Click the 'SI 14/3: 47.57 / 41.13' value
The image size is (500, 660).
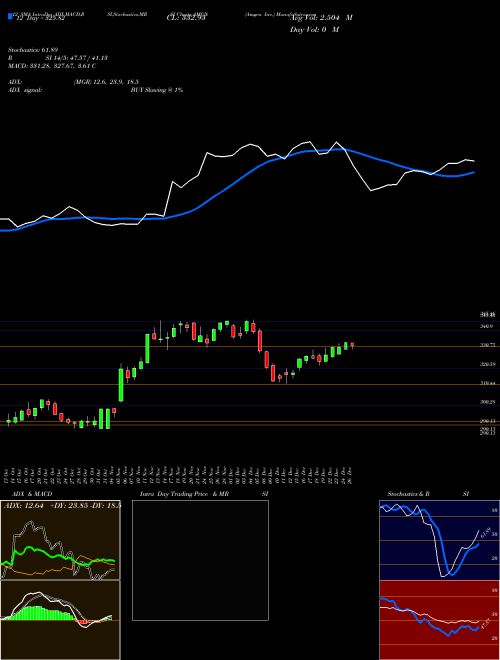pyautogui.click(x=77, y=58)
